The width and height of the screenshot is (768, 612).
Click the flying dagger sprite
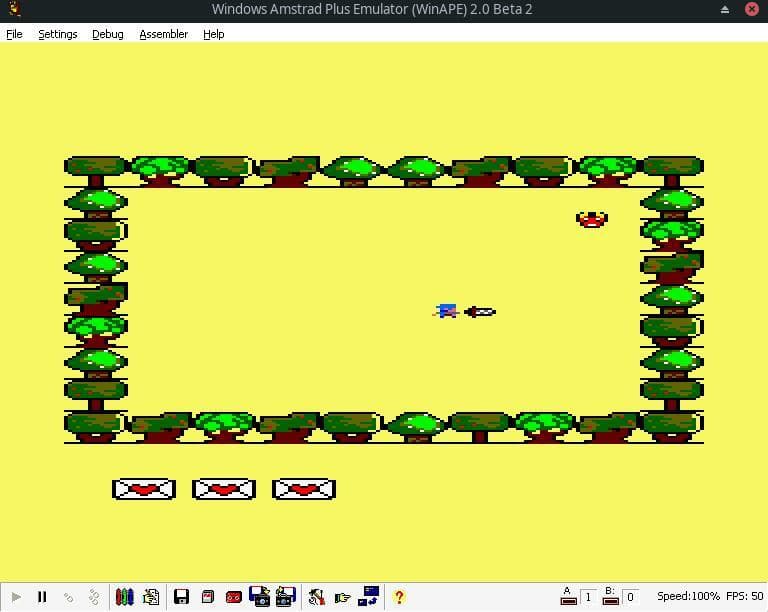click(x=480, y=311)
